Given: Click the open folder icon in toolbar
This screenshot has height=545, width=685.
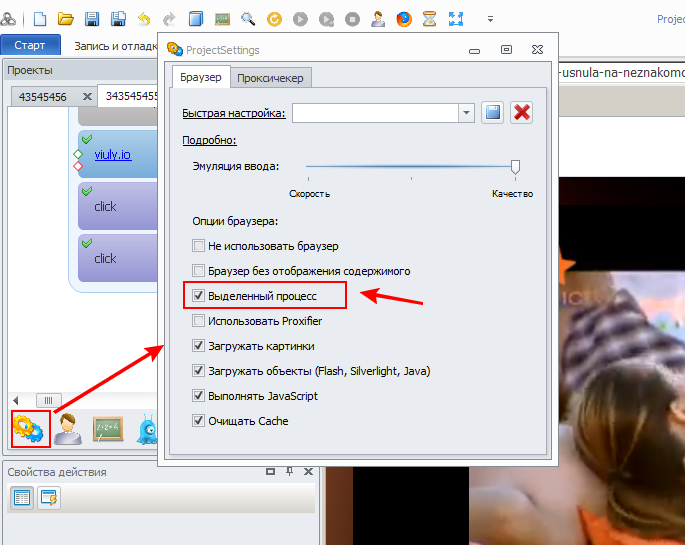Looking at the screenshot, I should click(66, 19).
